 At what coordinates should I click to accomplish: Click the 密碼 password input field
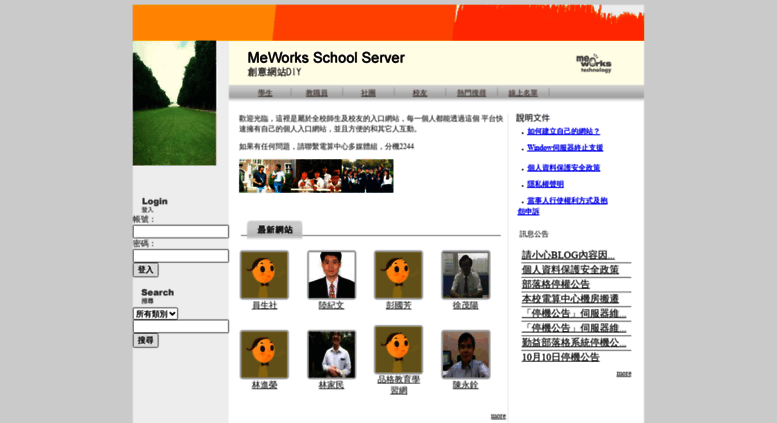[x=181, y=256]
